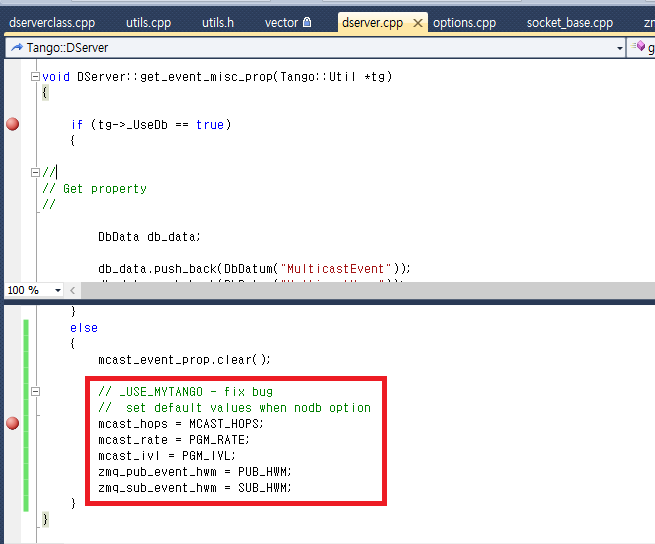
Task: Open the 100 % zoom dropdown
Action: pos(58,290)
